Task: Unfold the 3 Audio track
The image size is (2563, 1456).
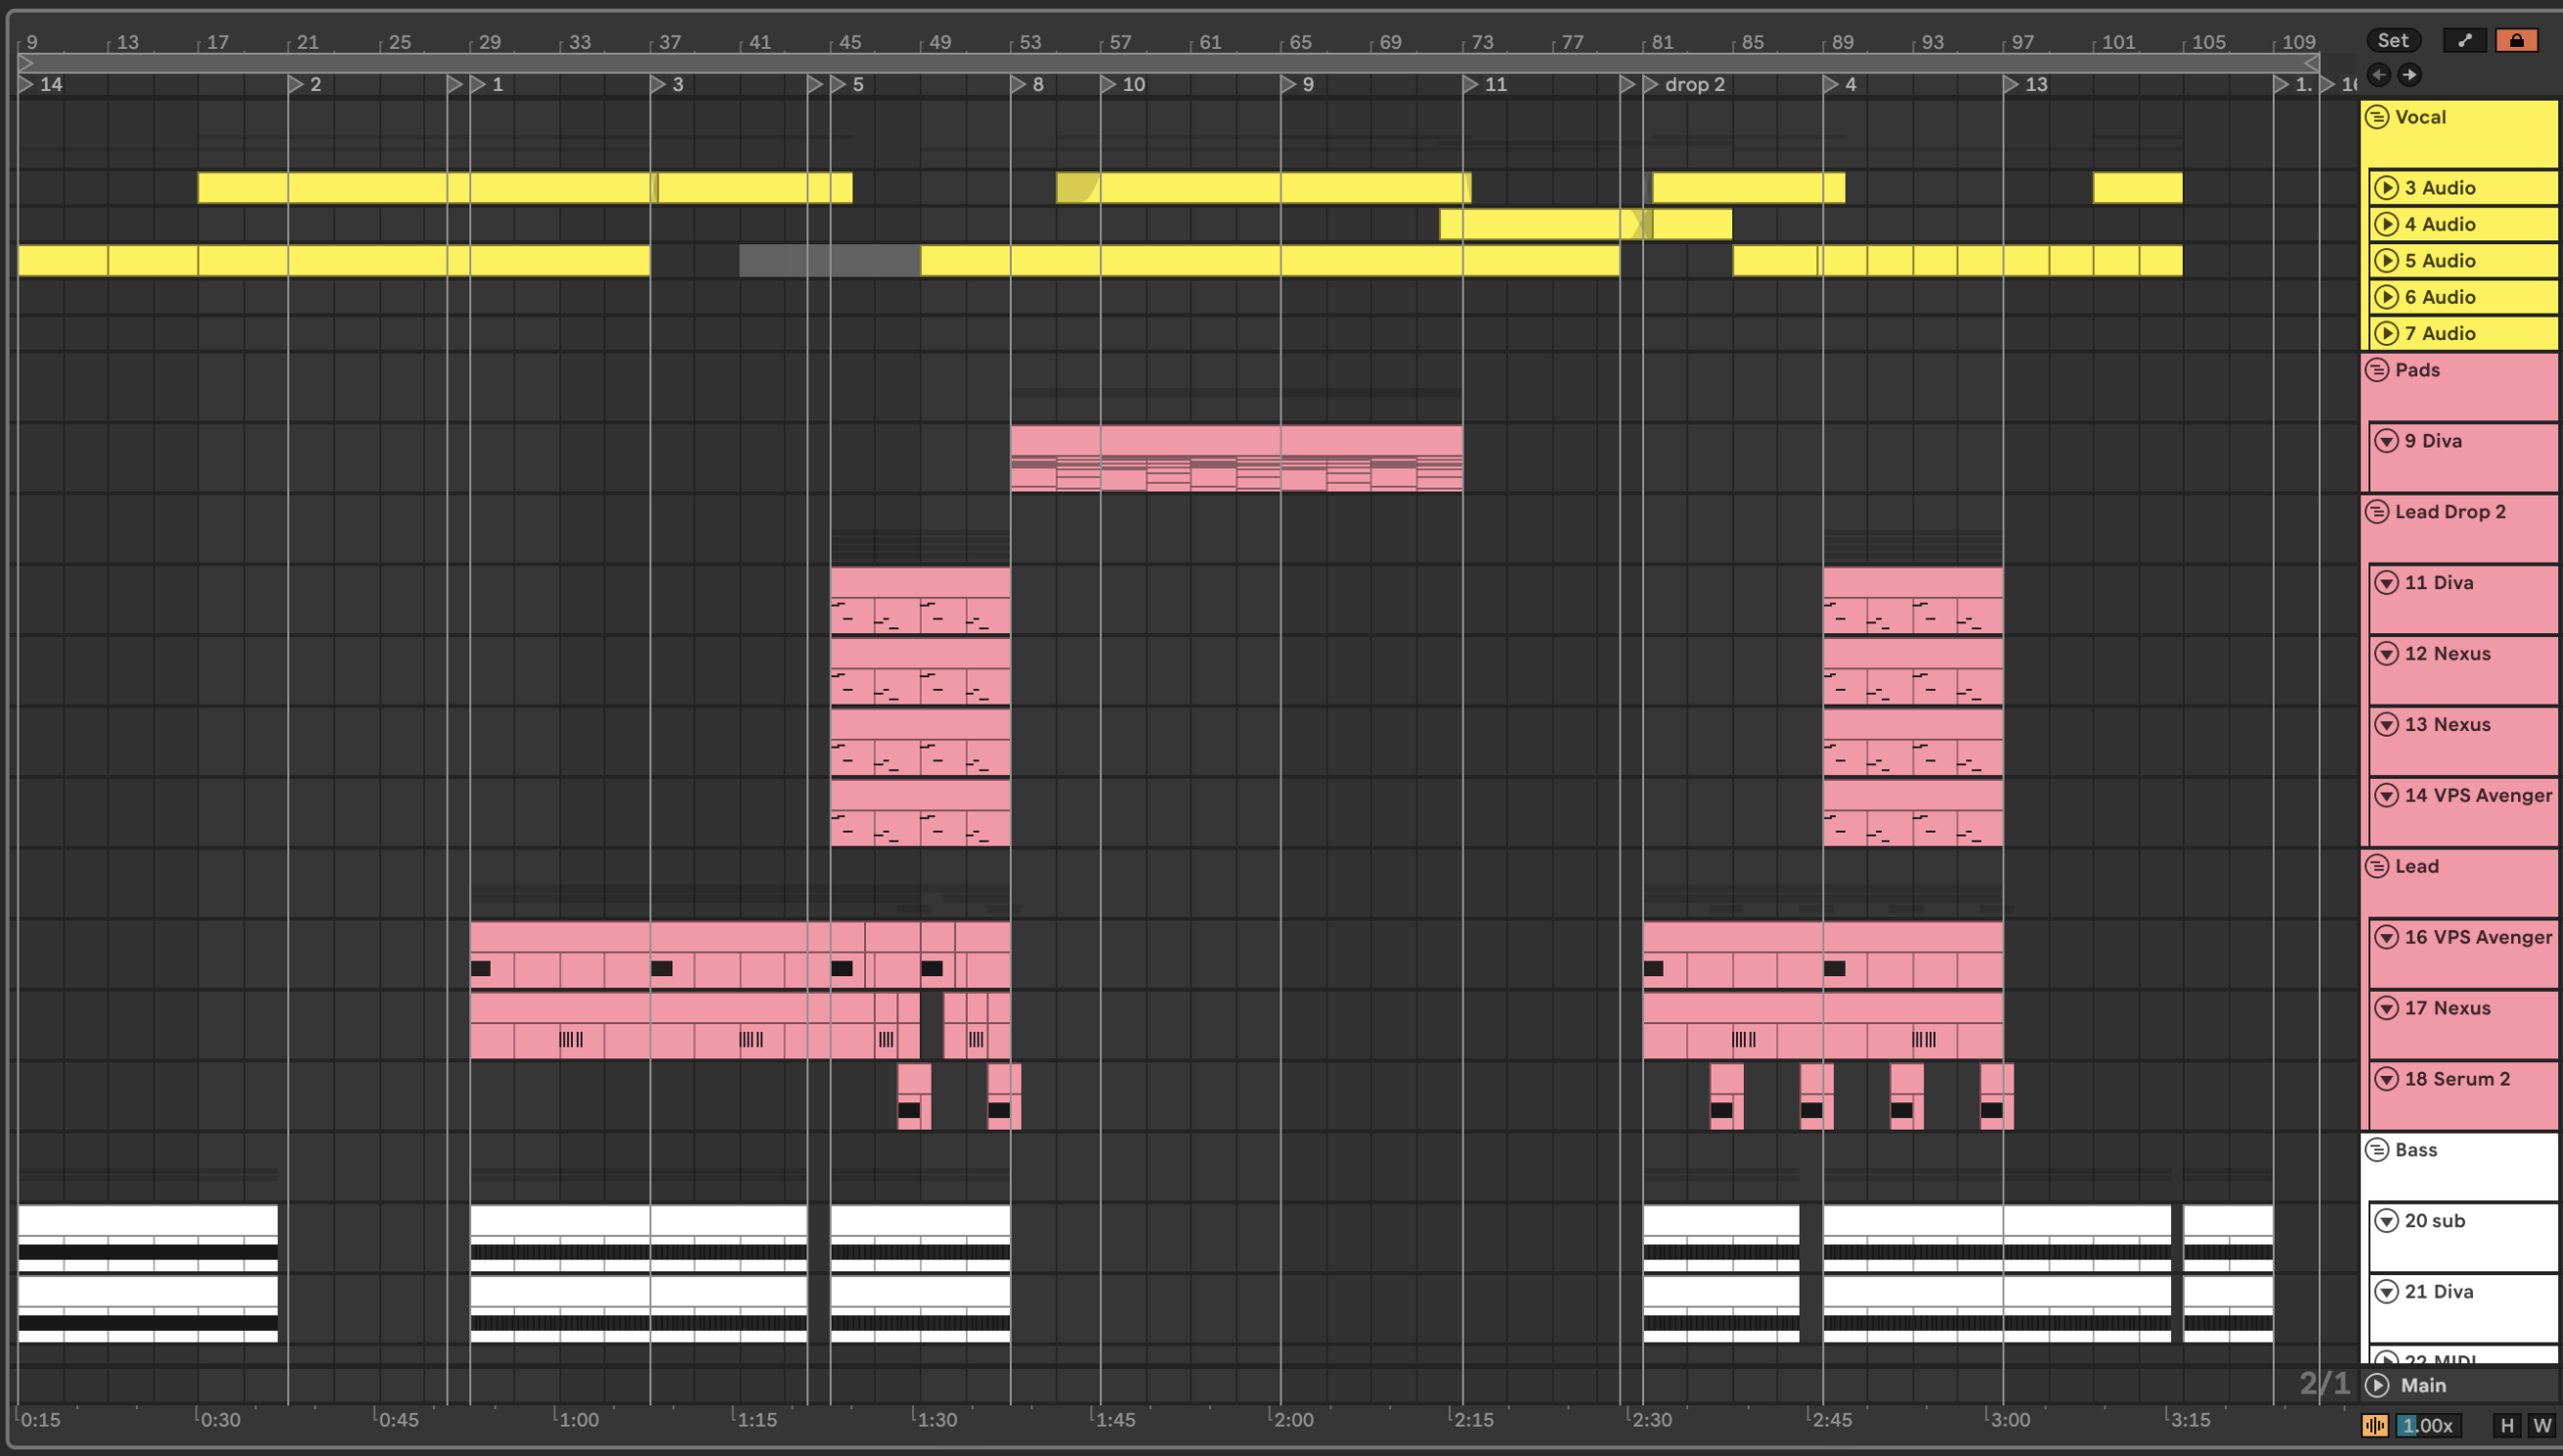Action: click(x=2386, y=188)
